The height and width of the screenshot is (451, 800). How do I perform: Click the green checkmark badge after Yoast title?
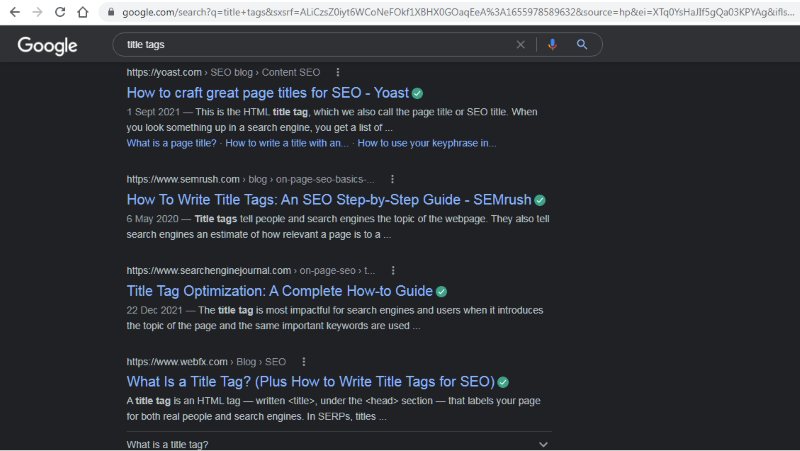[x=417, y=93]
